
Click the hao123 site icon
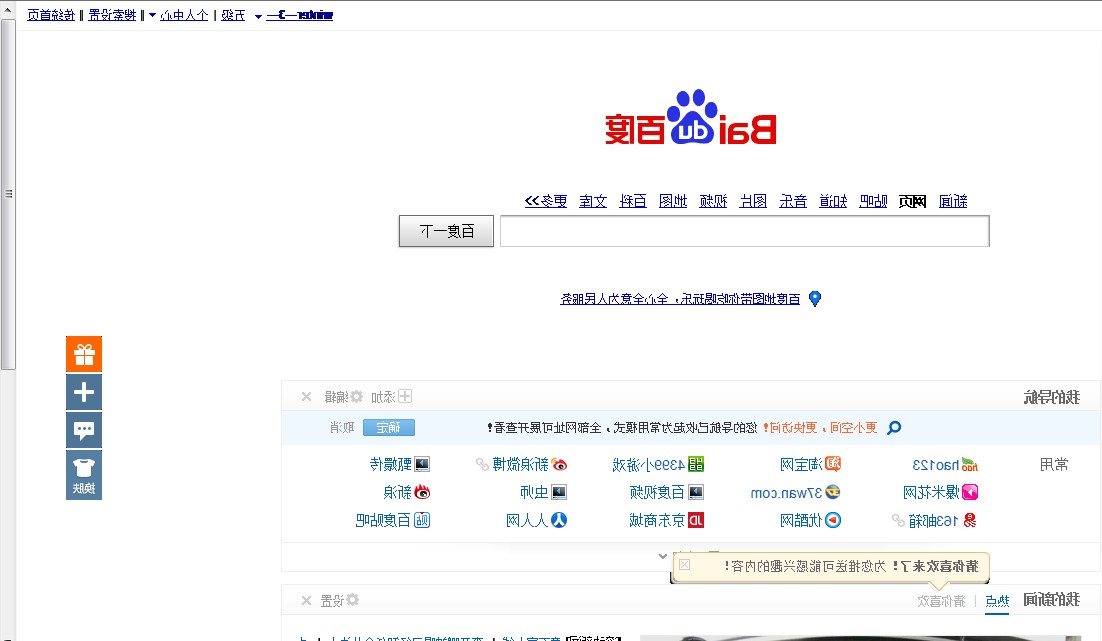(970, 465)
